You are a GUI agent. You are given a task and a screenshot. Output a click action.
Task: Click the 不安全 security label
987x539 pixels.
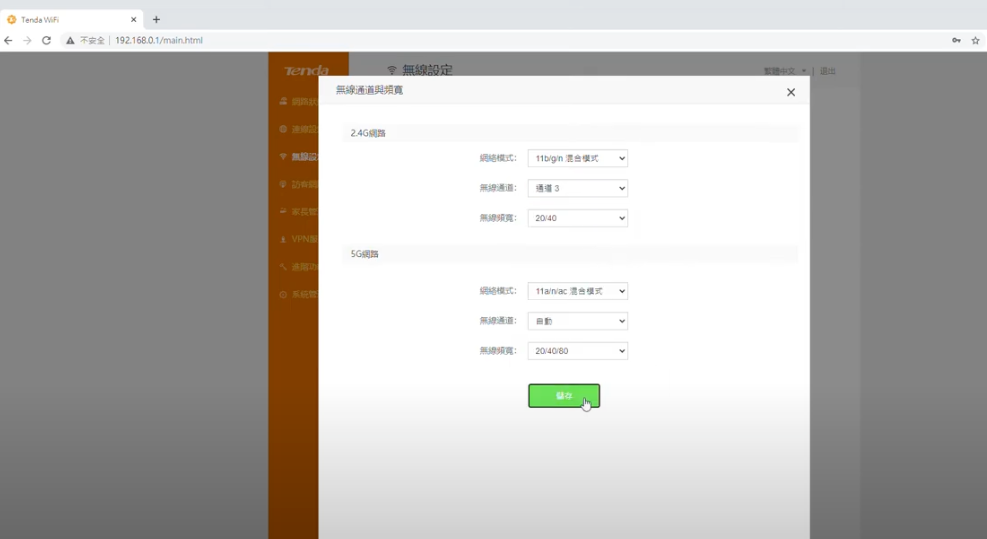point(93,40)
